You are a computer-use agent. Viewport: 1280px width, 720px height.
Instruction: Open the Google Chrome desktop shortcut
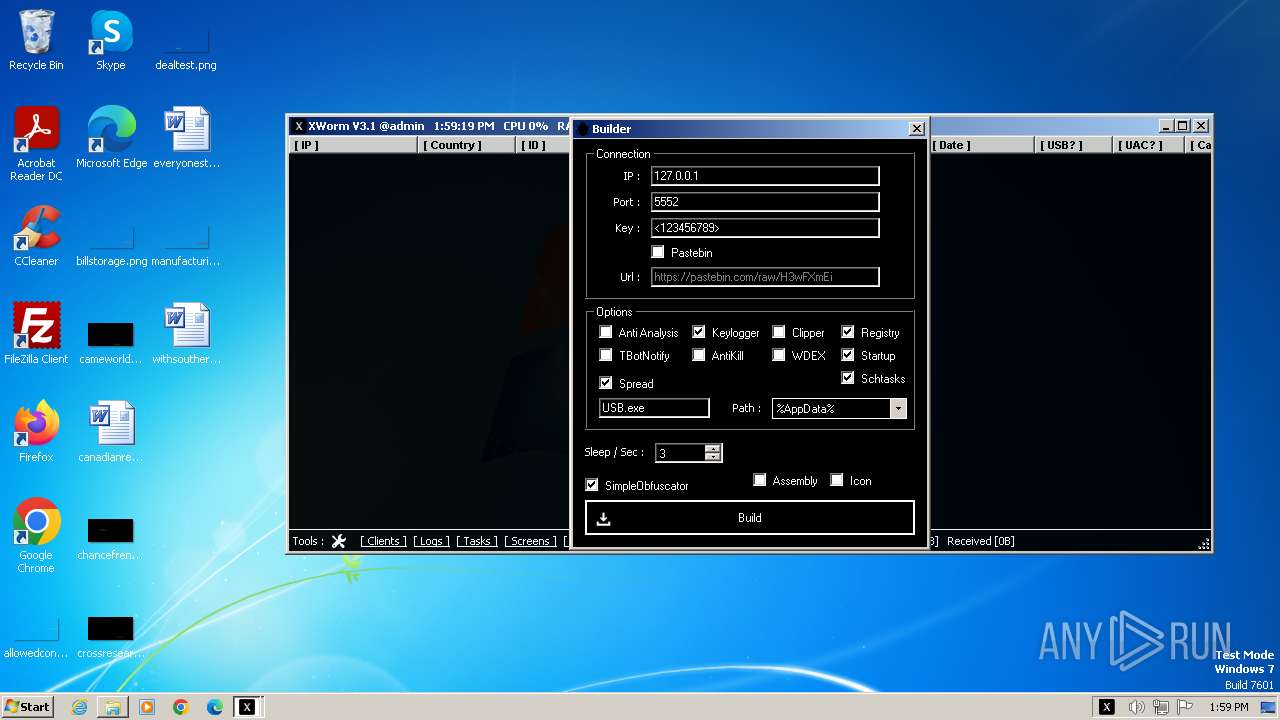tap(36, 537)
